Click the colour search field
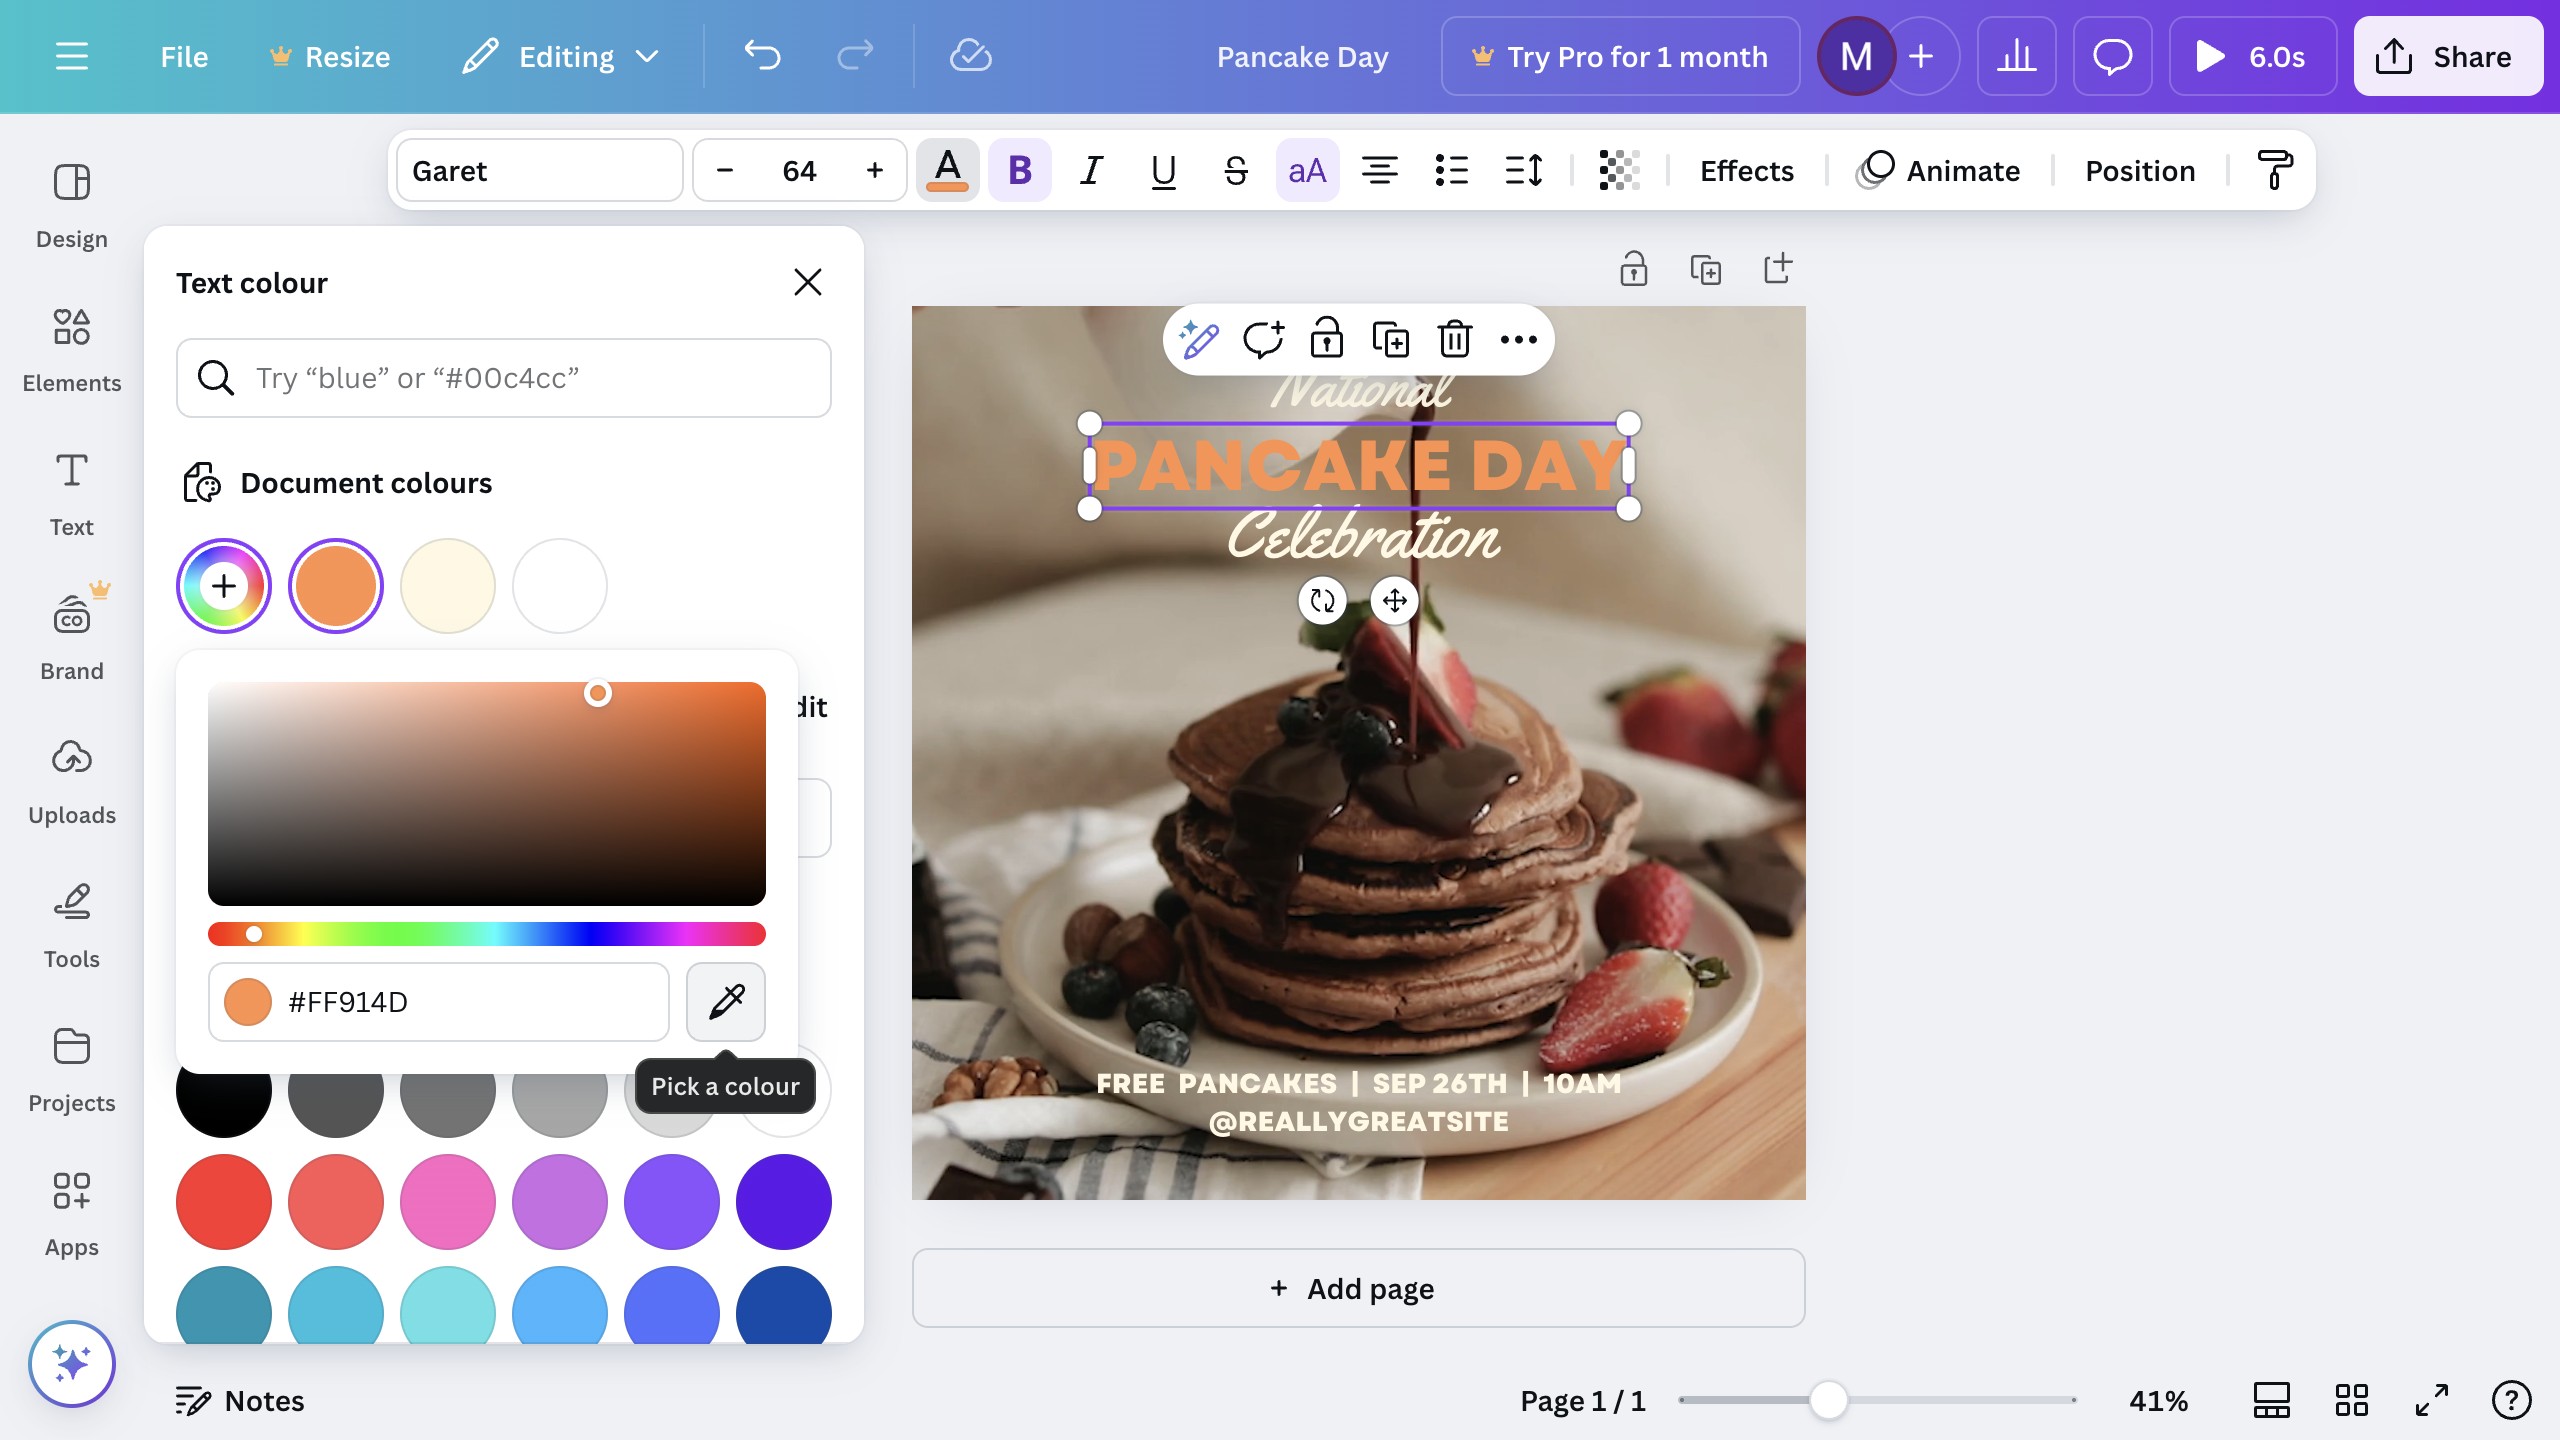The image size is (2560, 1440). (x=504, y=378)
